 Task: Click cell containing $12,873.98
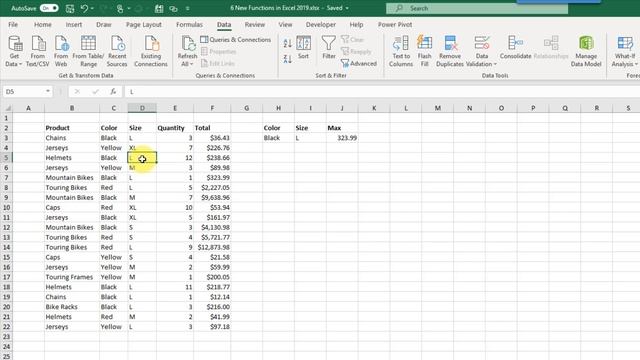click(212, 247)
